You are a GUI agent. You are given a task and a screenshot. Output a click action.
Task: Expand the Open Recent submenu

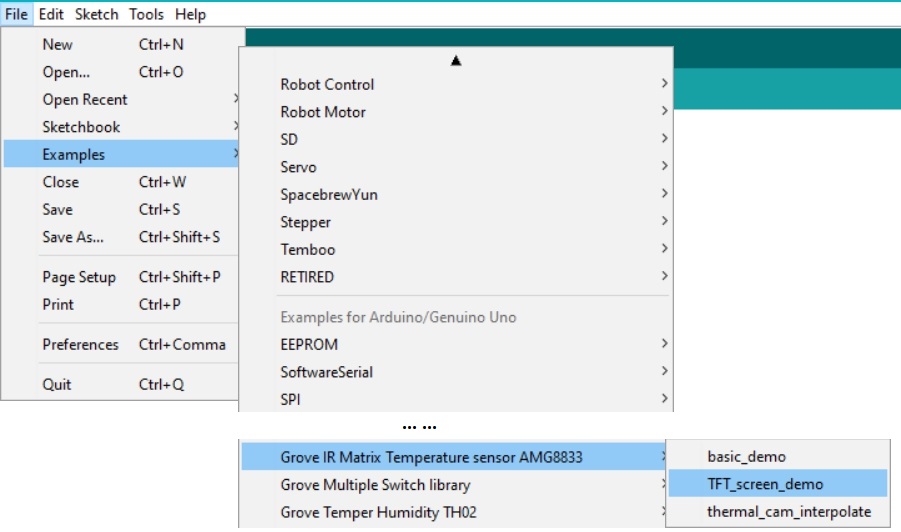pos(121,99)
